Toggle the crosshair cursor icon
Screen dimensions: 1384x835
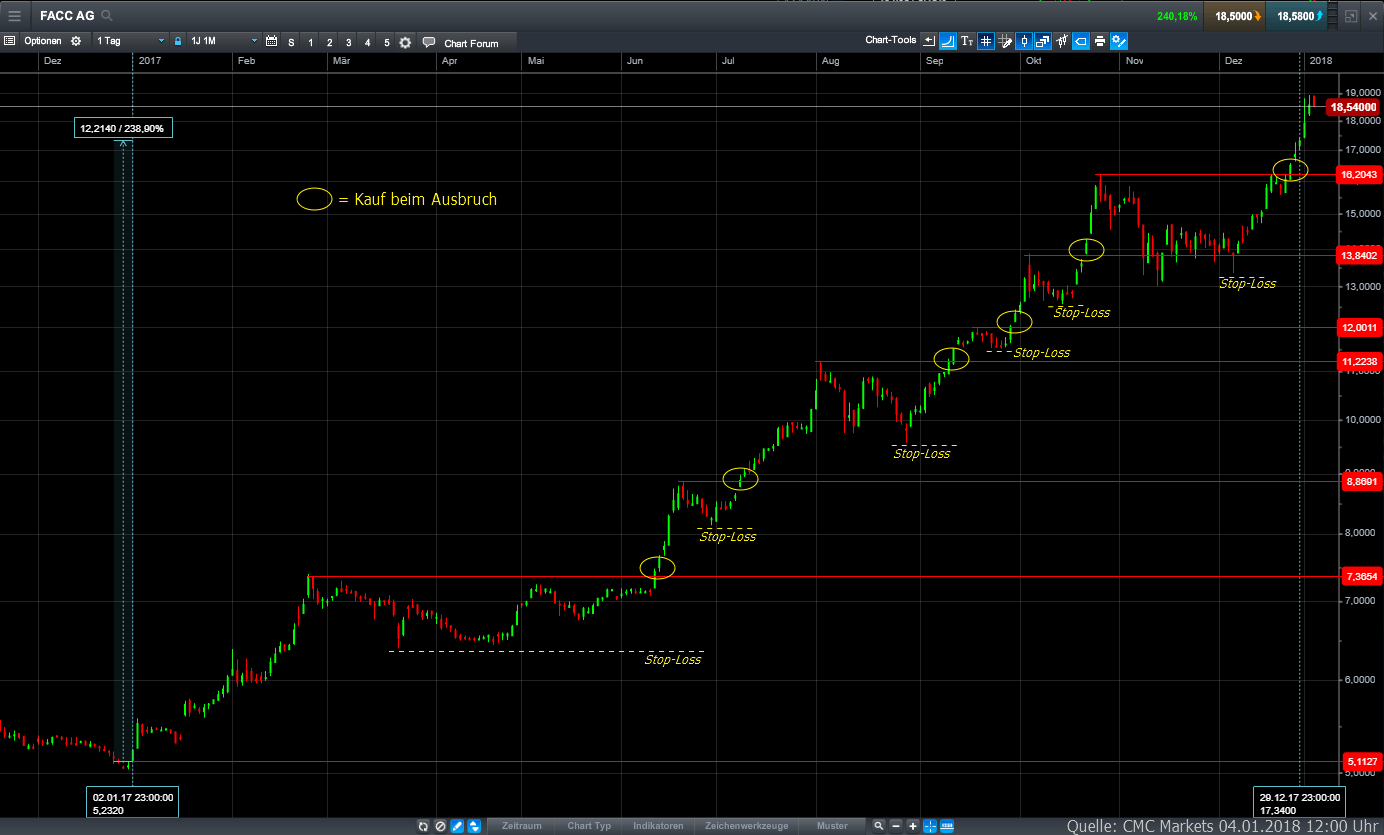point(930,826)
